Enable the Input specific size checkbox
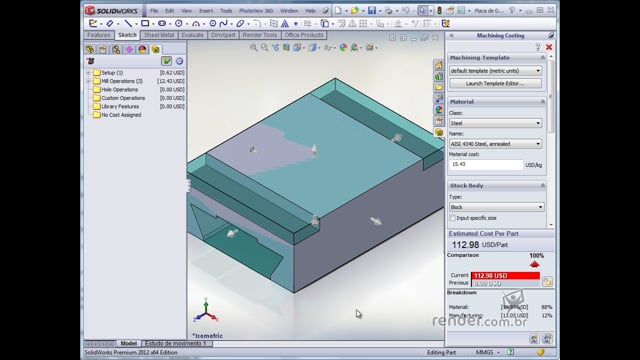640x360 pixels. 452,218
